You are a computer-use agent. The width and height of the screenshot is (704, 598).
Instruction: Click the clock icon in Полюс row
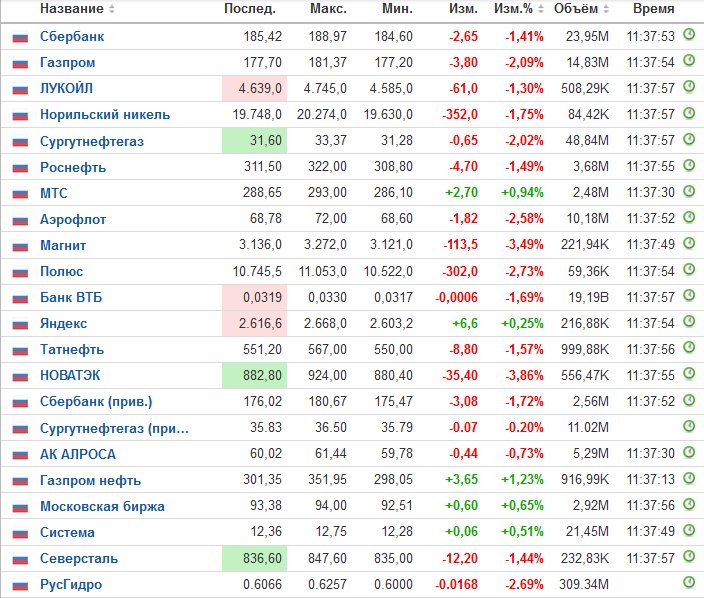click(x=689, y=269)
